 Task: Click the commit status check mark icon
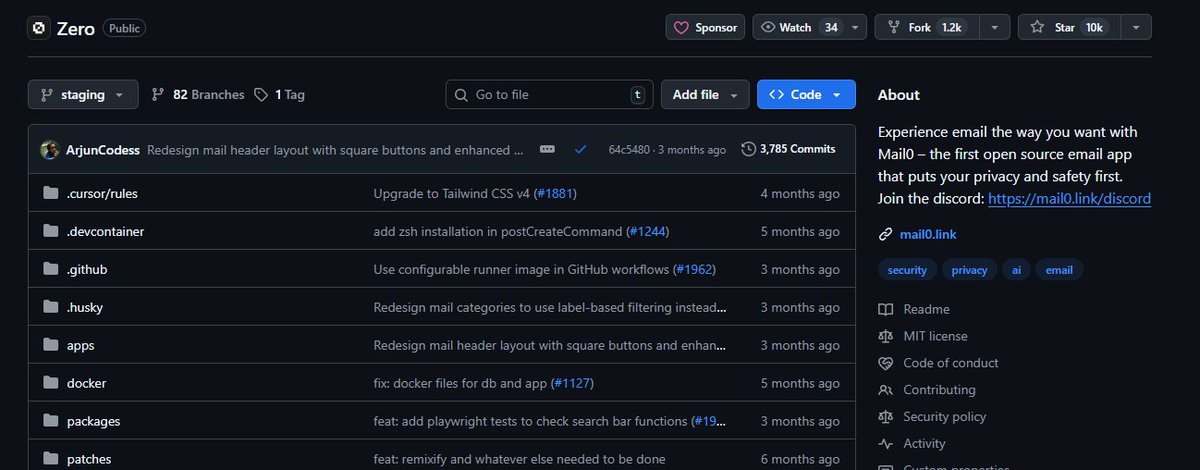[x=580, y=149]
